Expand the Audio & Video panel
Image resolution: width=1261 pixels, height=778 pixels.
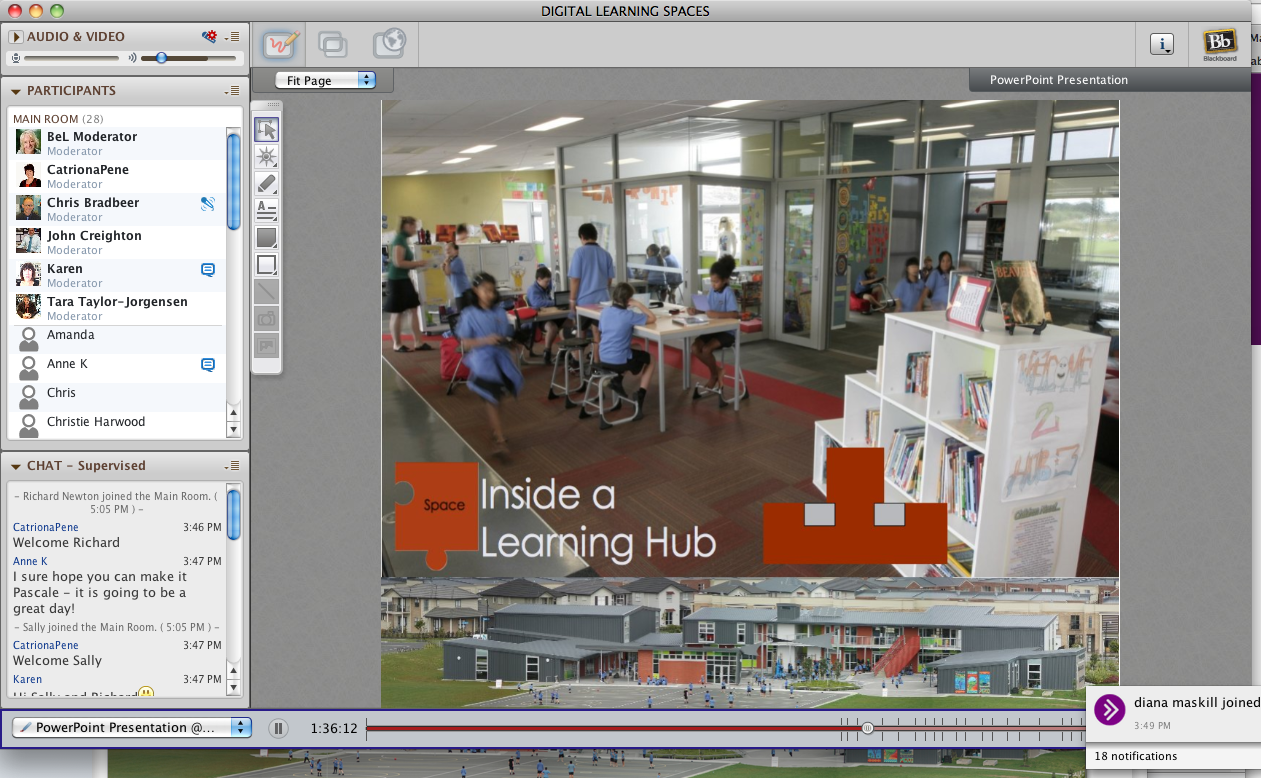click(x=14, y=36)
